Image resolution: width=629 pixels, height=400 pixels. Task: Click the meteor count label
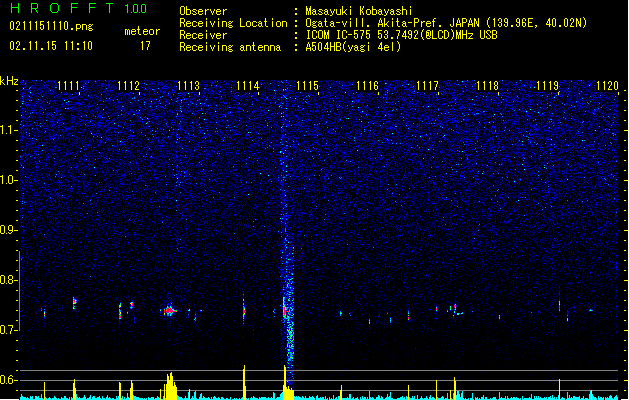tap(142, 31)
